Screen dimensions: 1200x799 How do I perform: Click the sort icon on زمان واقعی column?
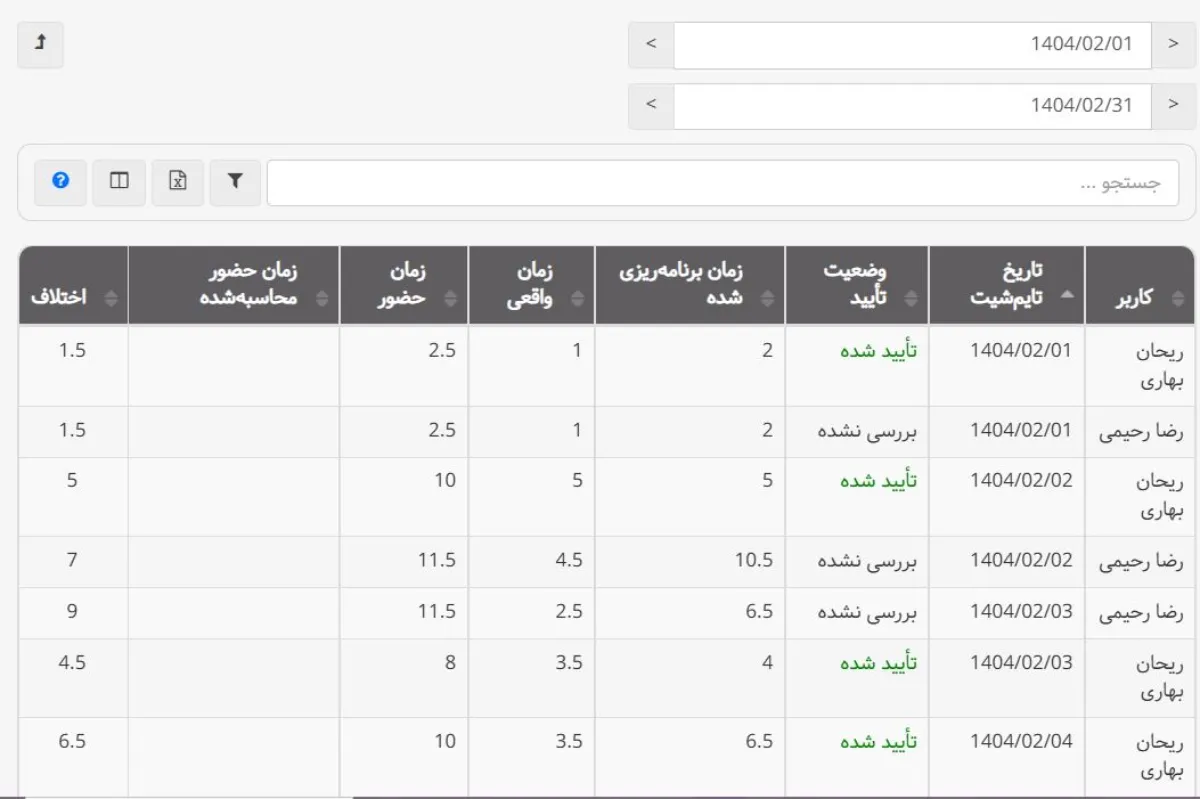pos(578,295)
